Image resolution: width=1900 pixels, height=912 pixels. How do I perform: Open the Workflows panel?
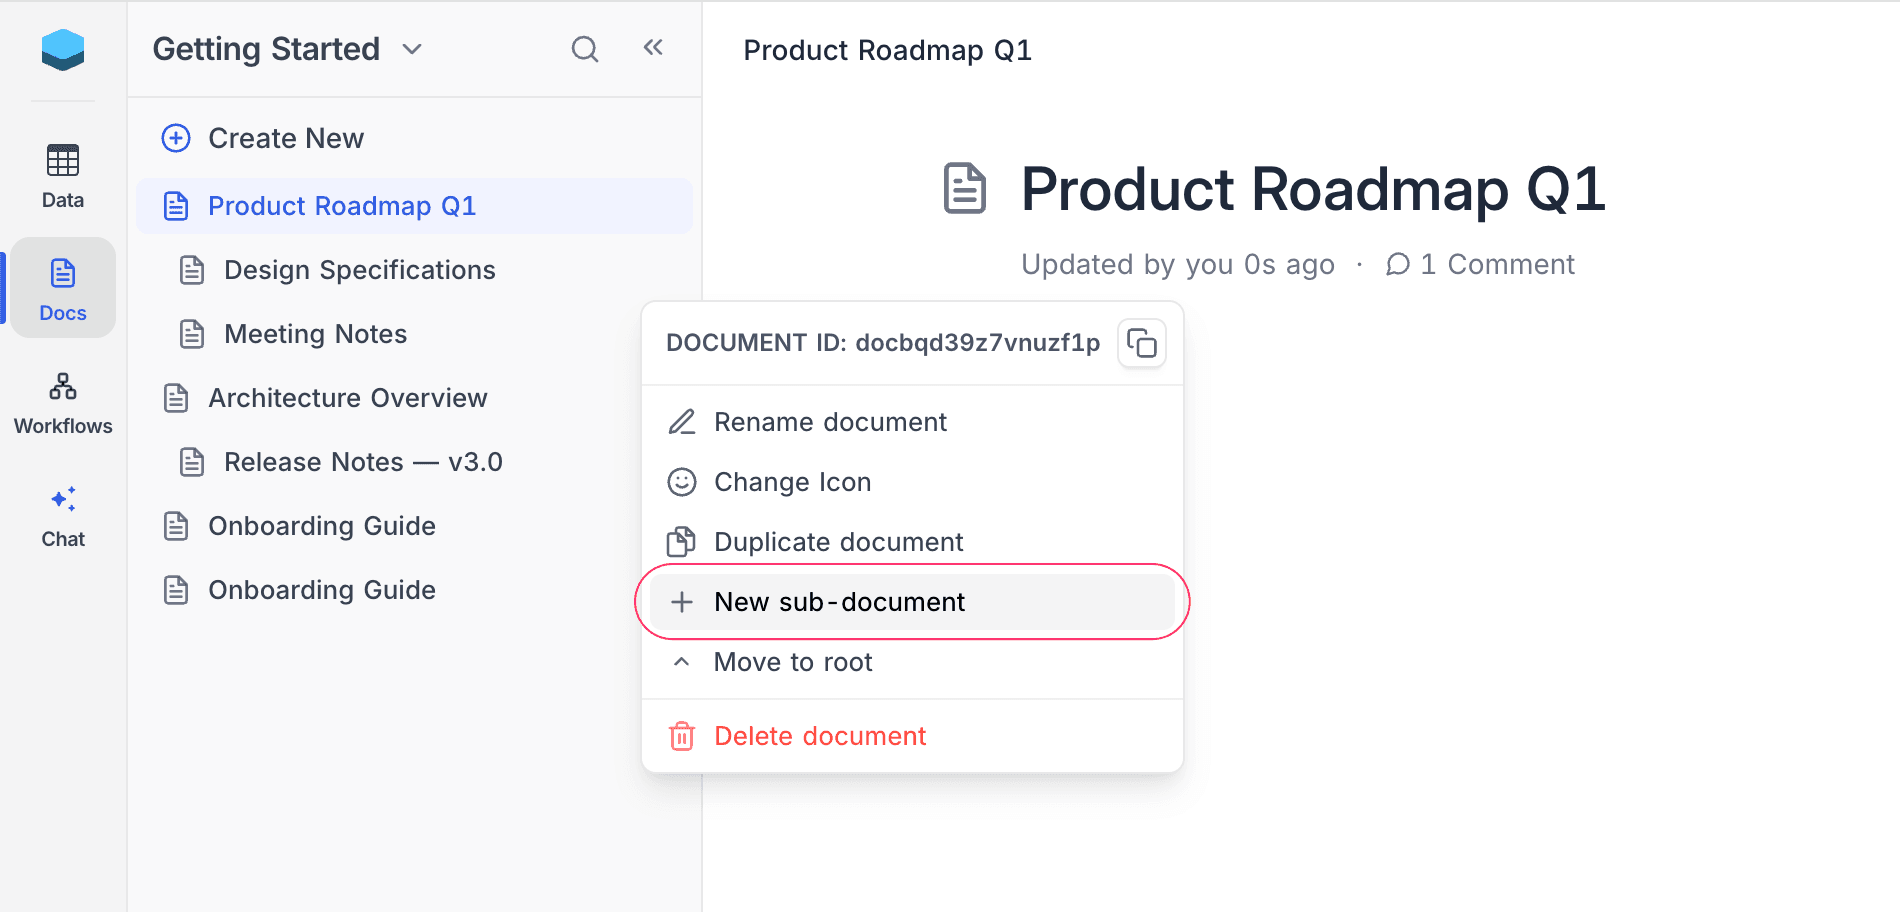(62, 400)
